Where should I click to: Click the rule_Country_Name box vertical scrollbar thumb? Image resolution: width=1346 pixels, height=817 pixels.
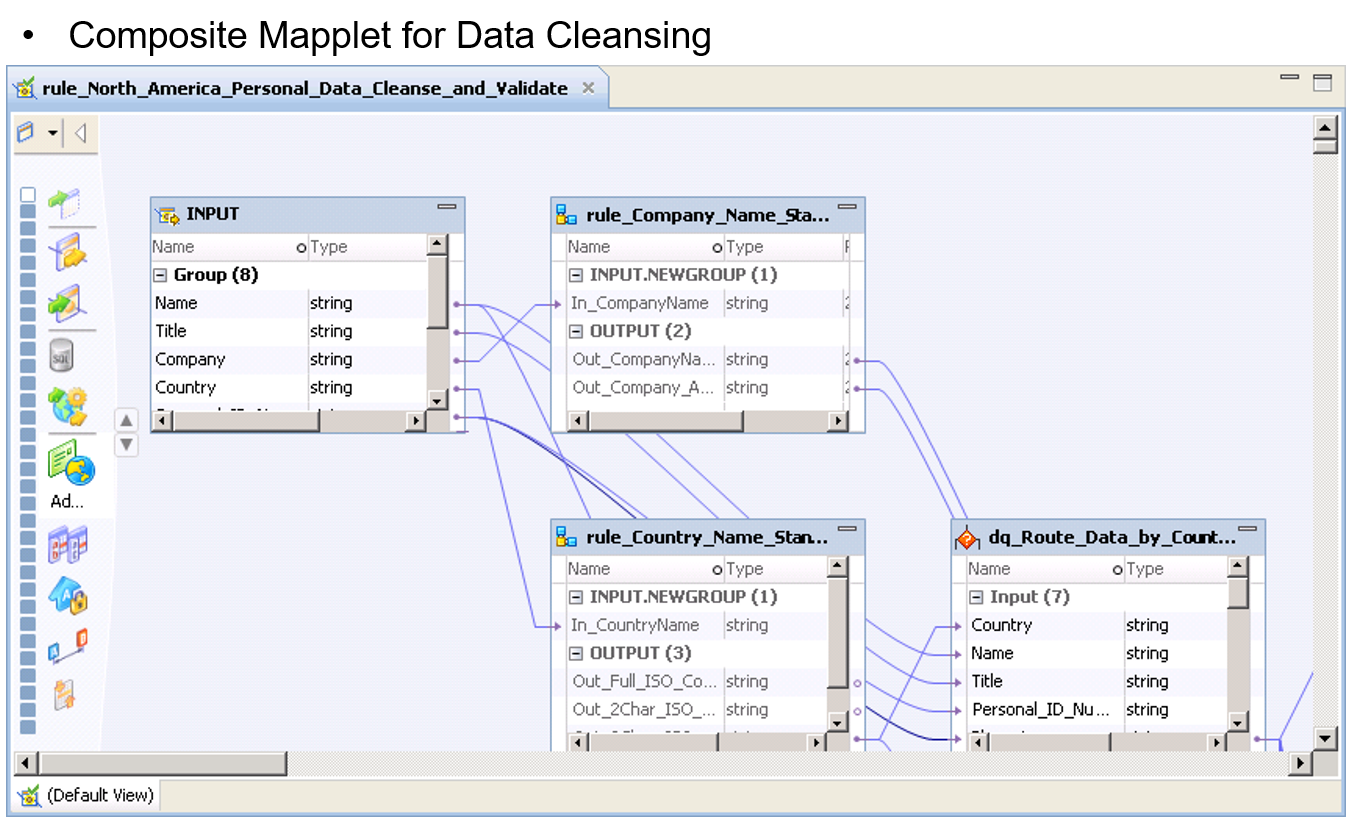pos(837,634)
